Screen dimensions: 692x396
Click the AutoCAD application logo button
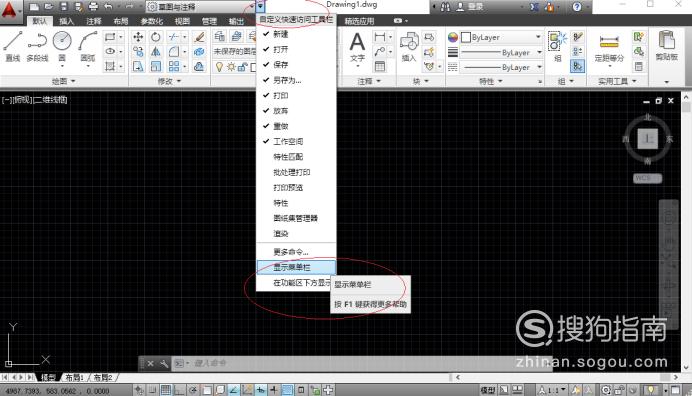click(9, 10)
